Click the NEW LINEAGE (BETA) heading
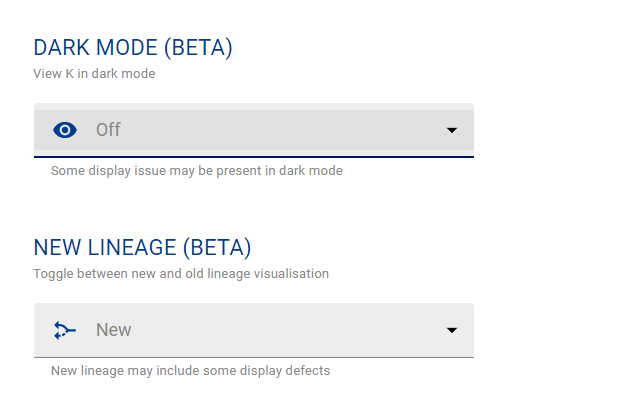This screenshot has width=638, height=413. point(142,248)
